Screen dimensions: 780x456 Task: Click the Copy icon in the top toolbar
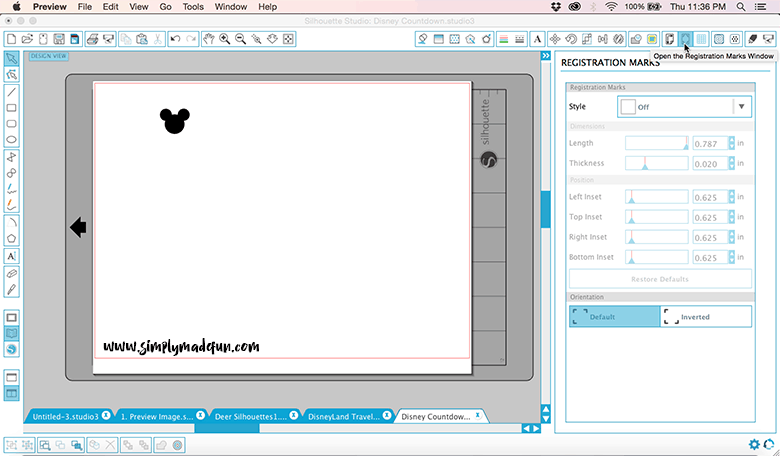pyautogui.click(x=126, y=39)
